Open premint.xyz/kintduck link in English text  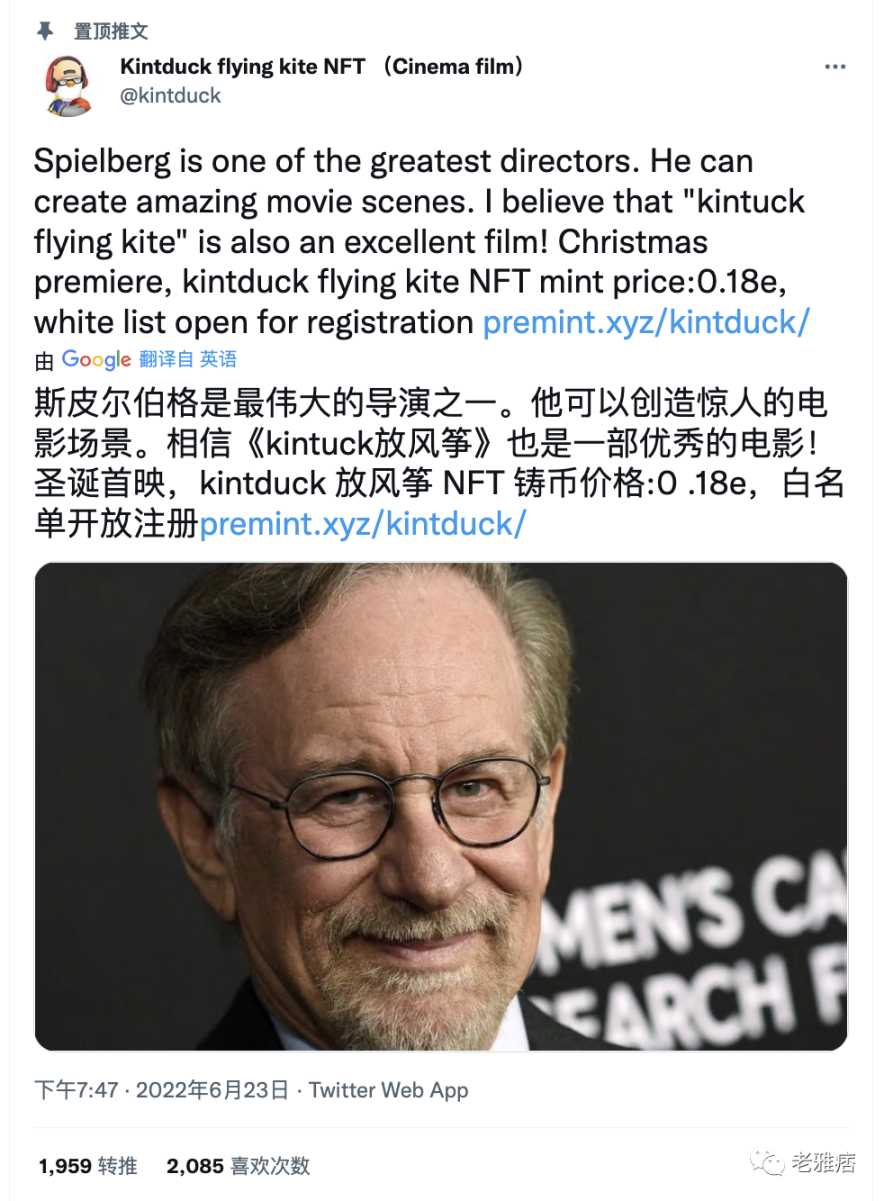pyautogui.click(x=646, y=322)
